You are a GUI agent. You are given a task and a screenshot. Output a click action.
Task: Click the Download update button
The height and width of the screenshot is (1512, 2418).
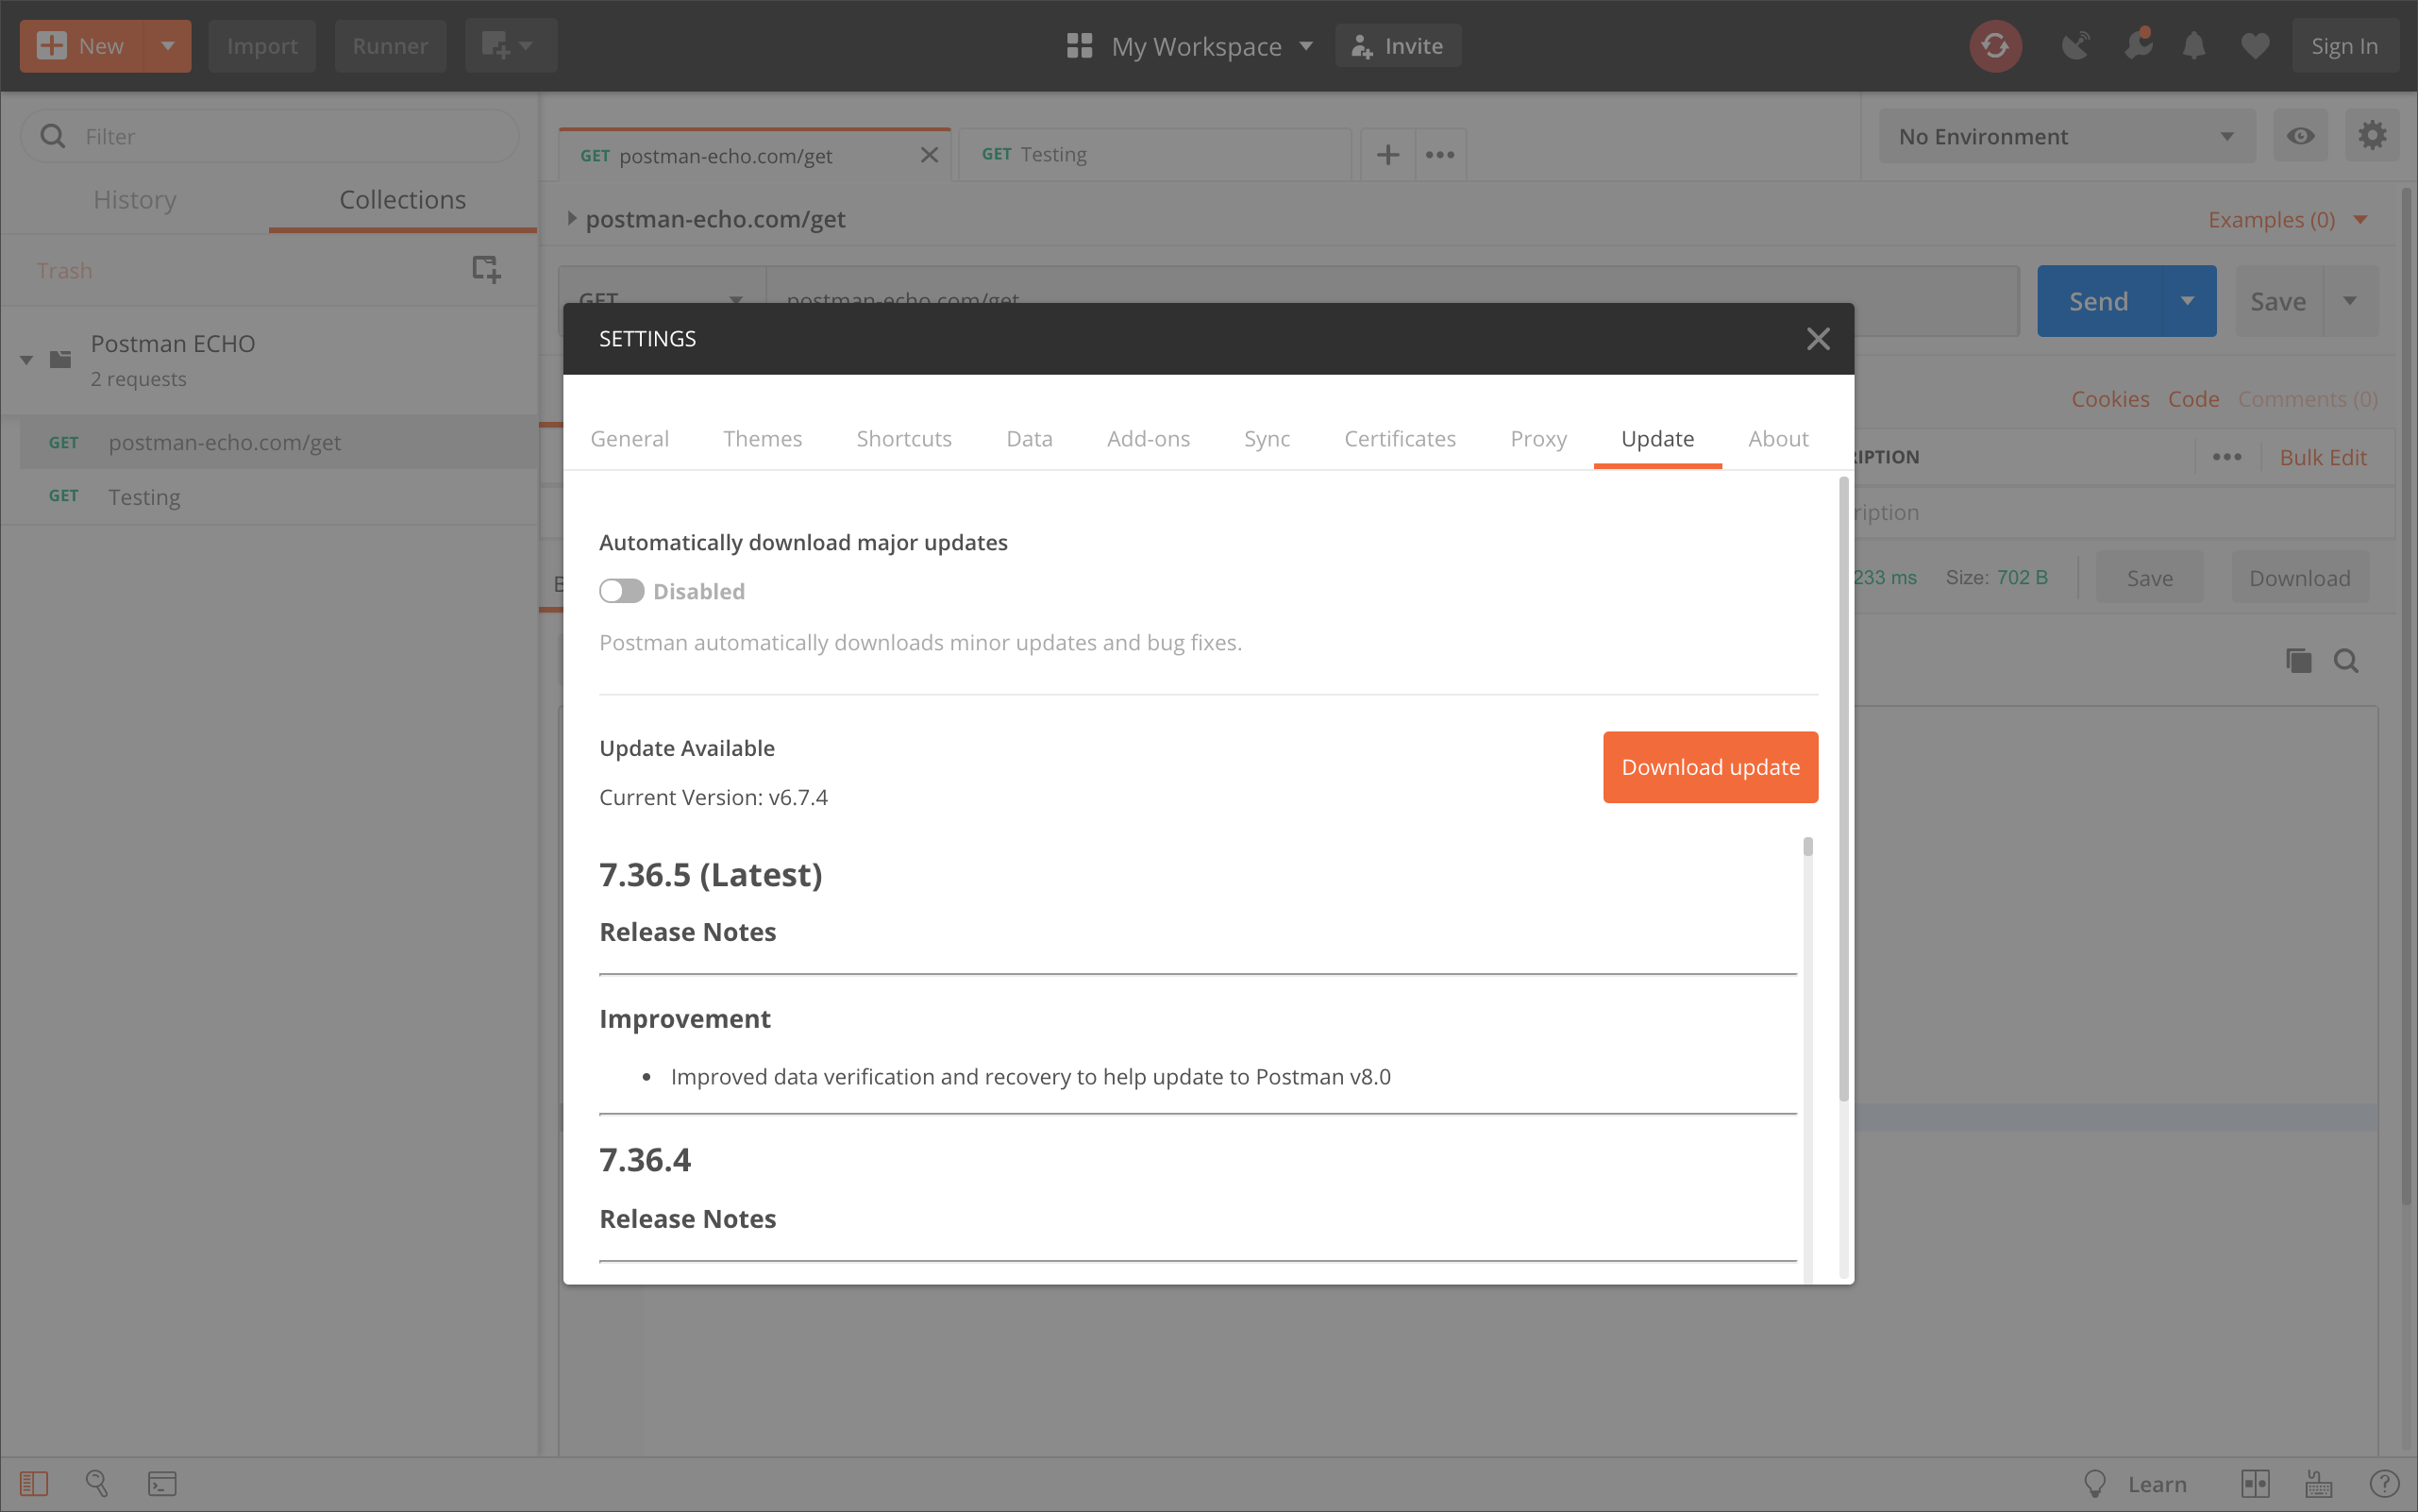(1710, 767)
